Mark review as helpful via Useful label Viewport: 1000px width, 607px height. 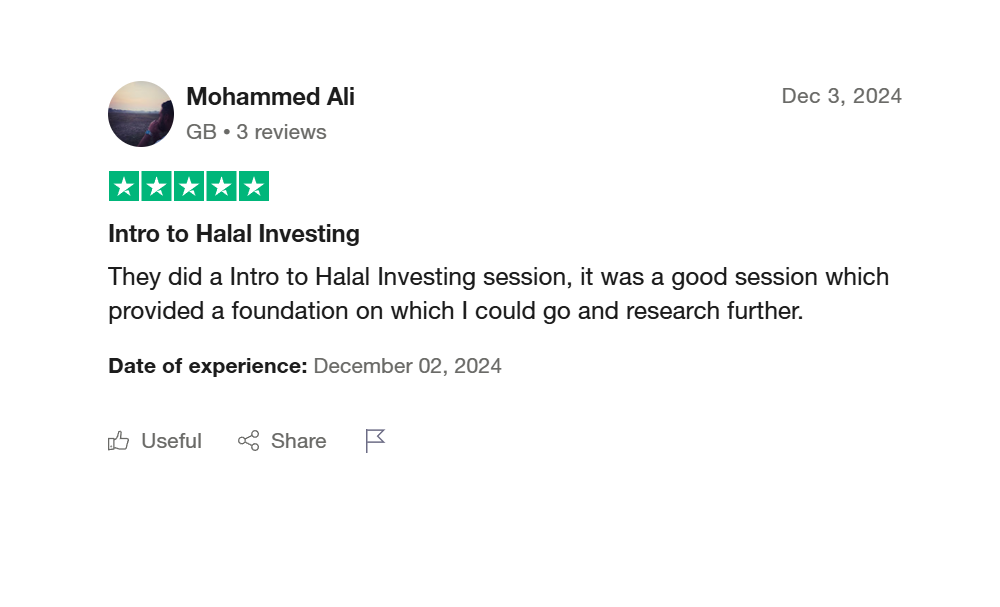(x=171, y=441)
